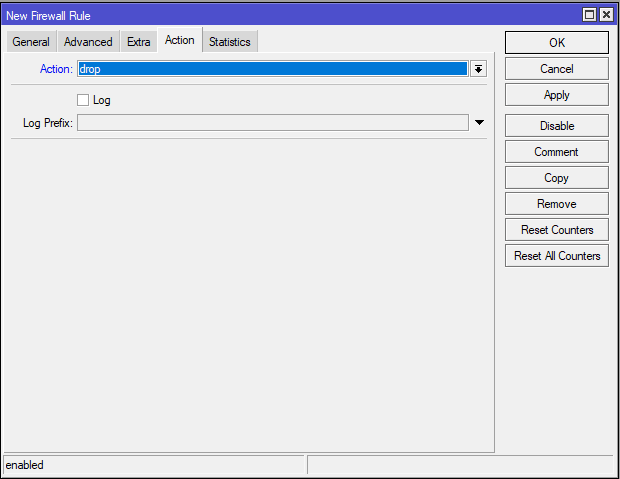Screen dimensions: 620x479
Task: Click the Log Prefix text field
Action: [x=272, y=122]
